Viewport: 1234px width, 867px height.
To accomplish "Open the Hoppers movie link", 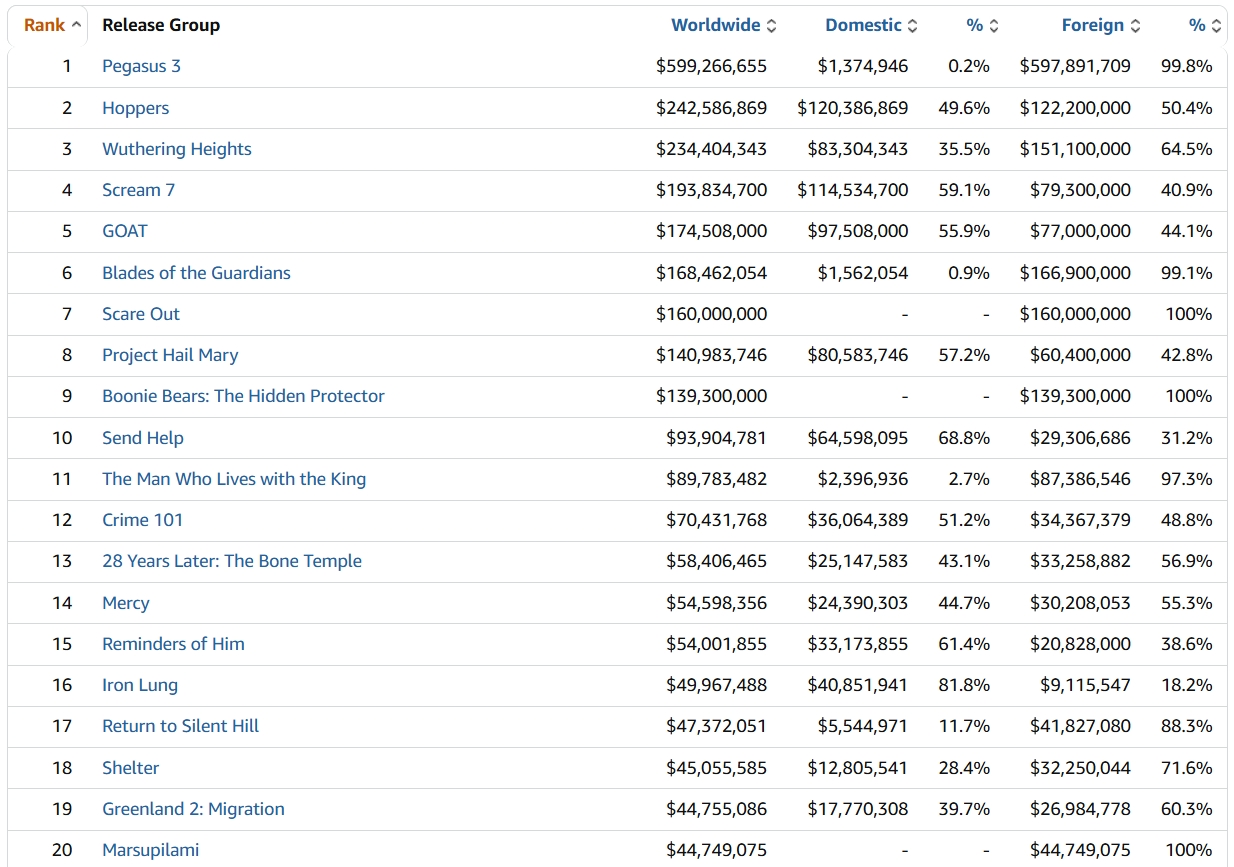I will [135, 108].
